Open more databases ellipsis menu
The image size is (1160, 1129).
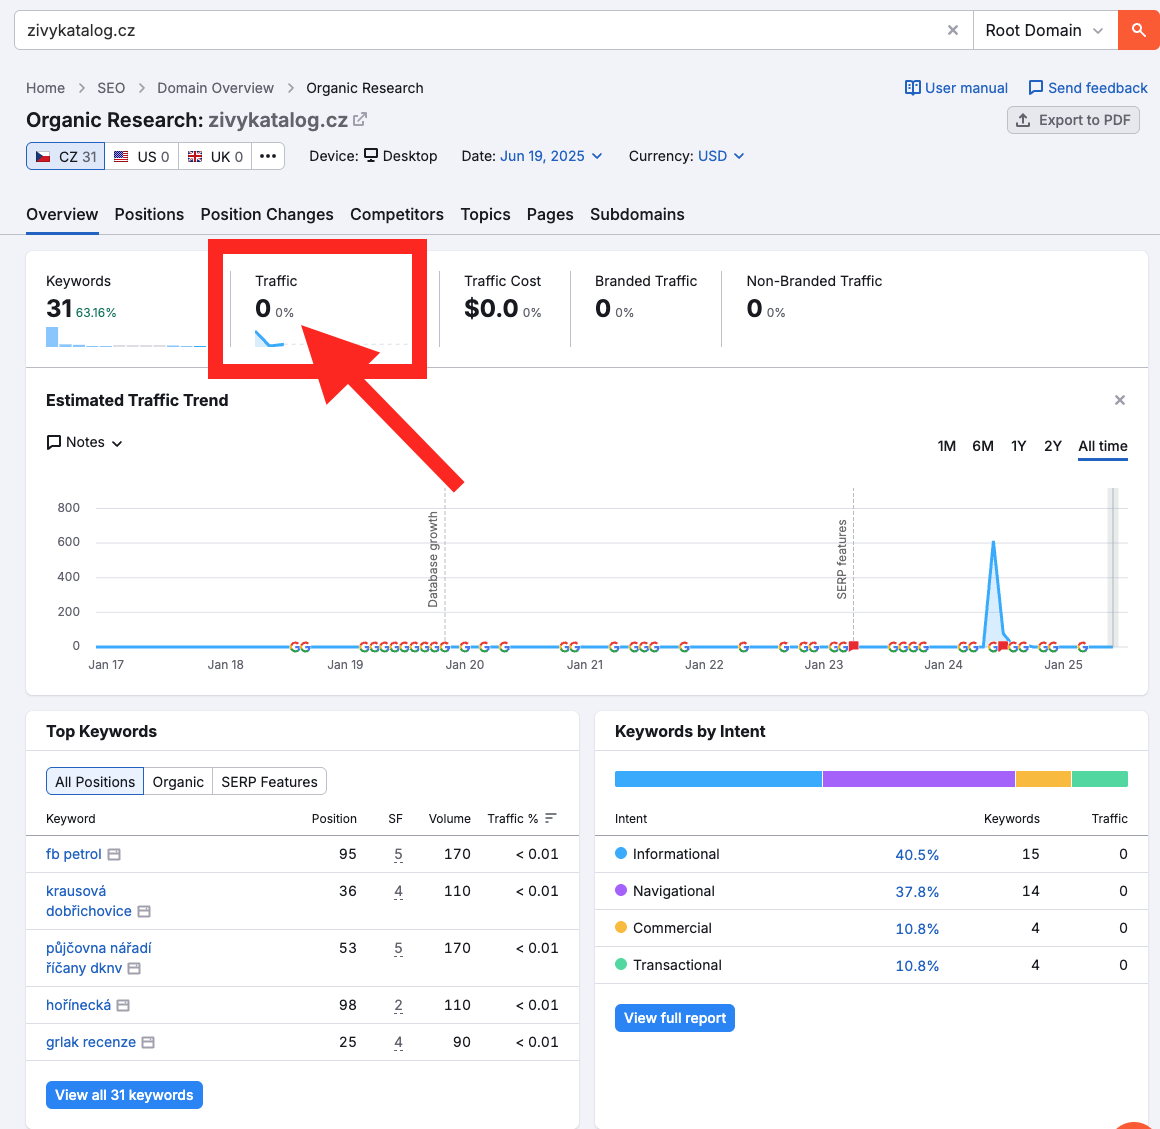pos(268,156)
